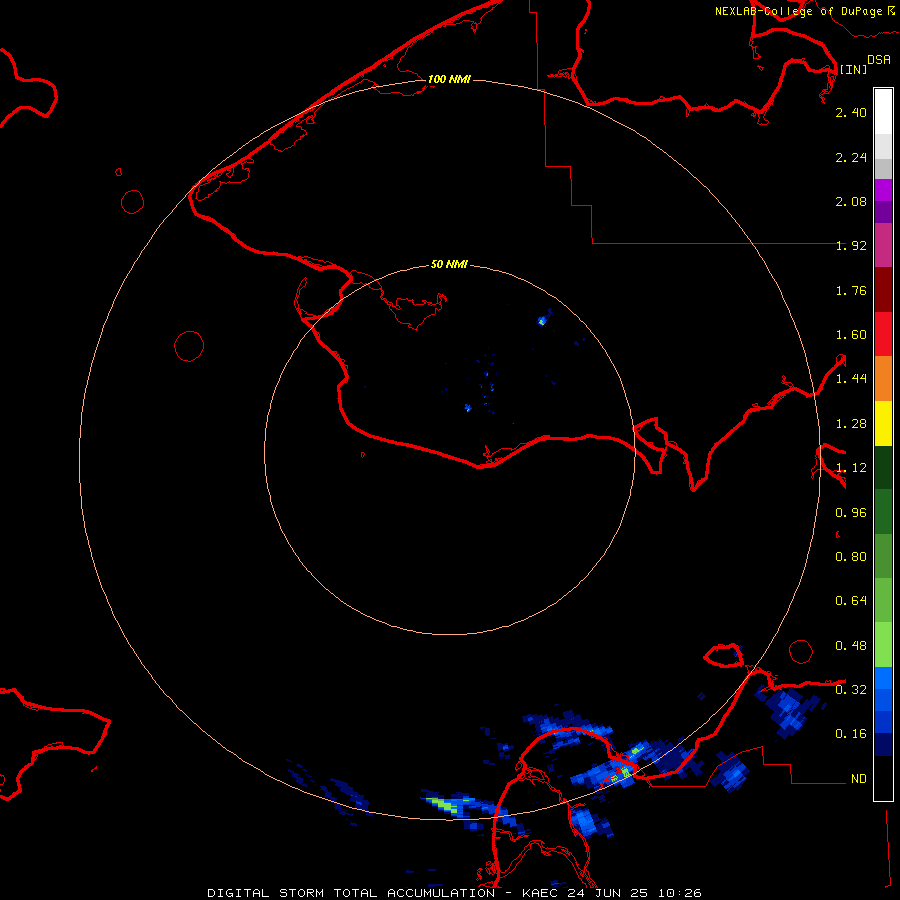Click the 1.60 legend value
Screen dimensions: 900x900
click(x=851, y=335)
